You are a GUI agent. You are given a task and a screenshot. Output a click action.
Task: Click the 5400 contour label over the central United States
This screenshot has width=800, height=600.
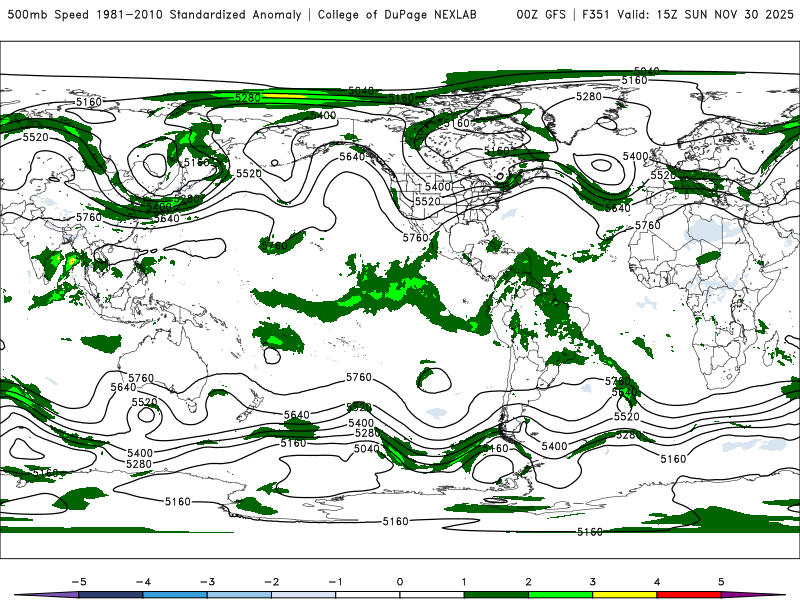[438, 187]
